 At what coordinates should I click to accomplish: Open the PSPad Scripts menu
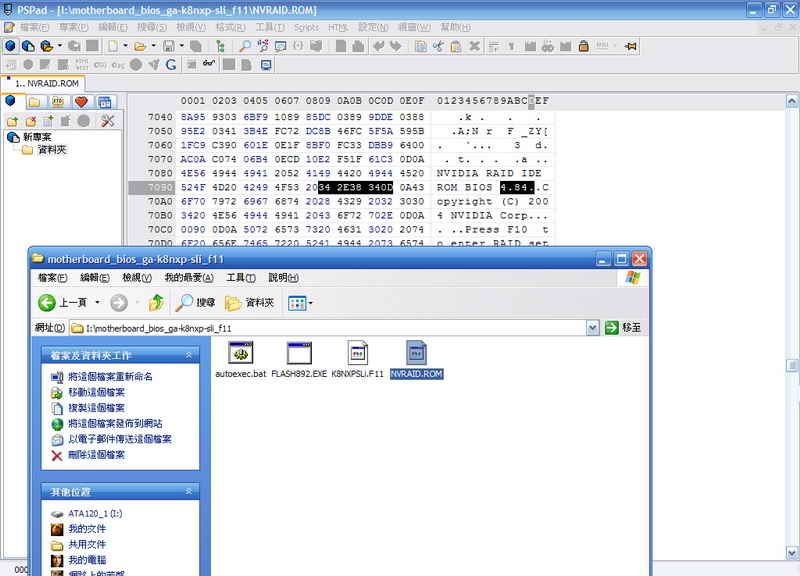pos(306,27)
